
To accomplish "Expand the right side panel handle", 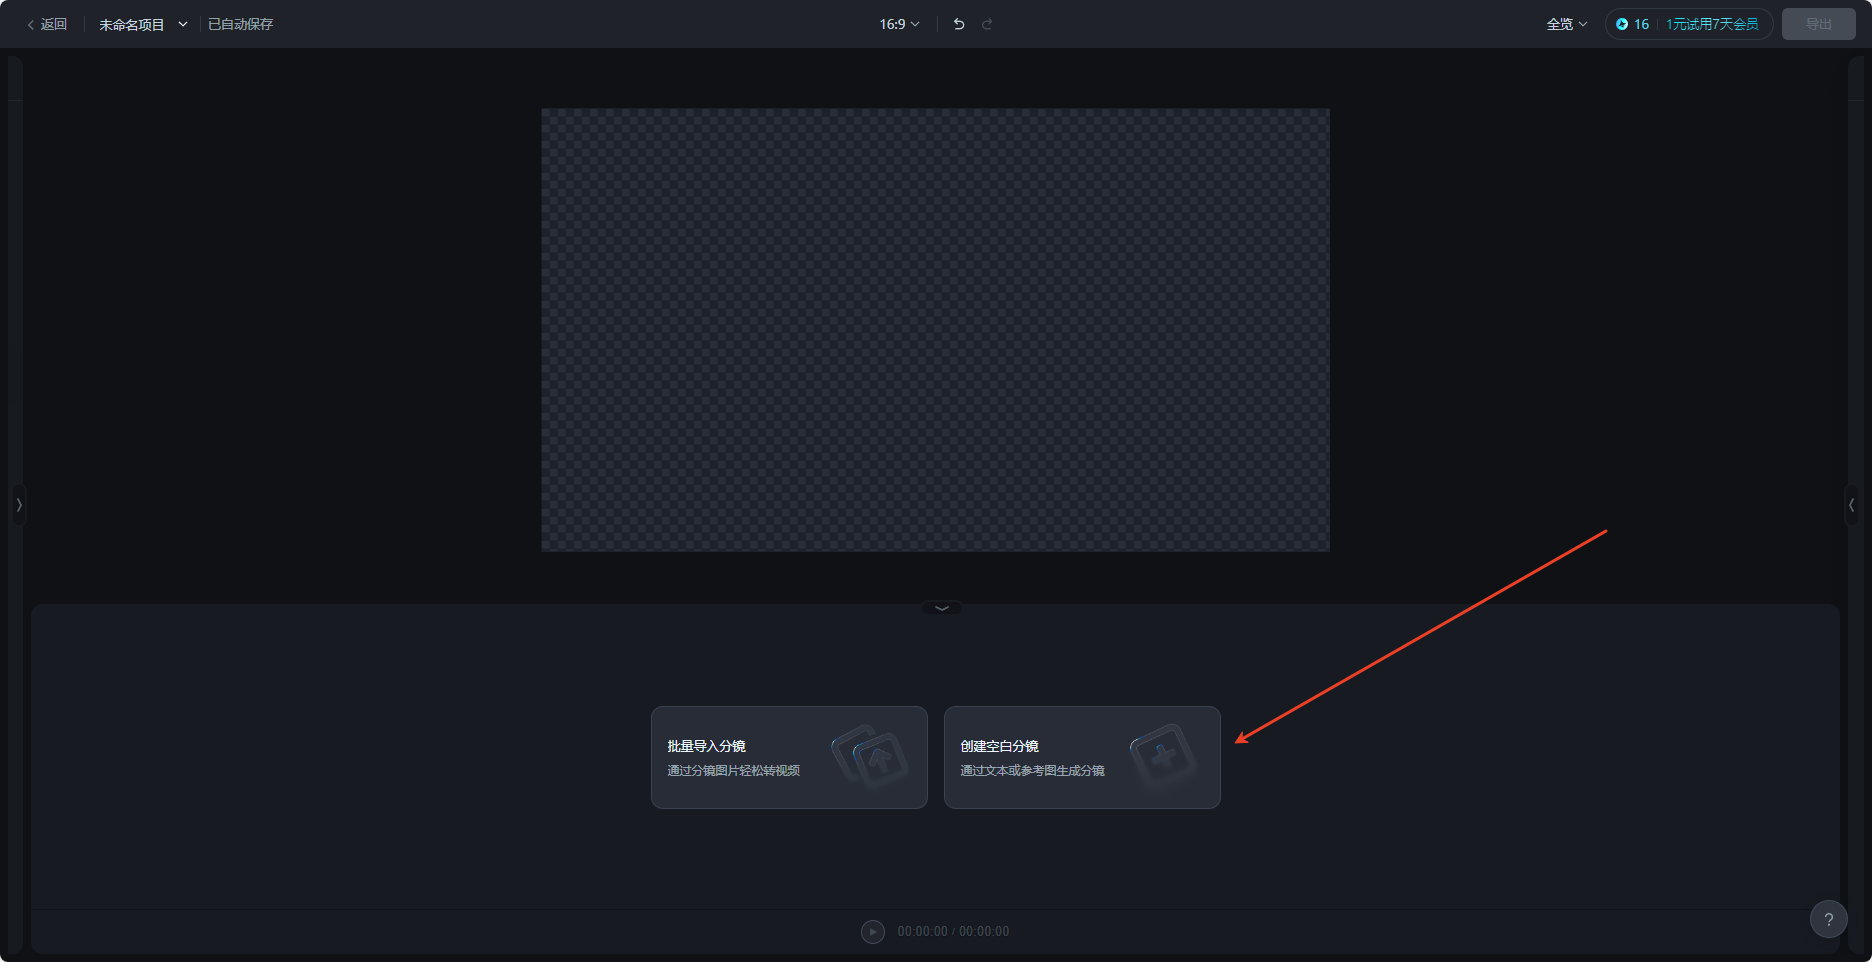I will pyautogui.click(x=1851, y=505).
